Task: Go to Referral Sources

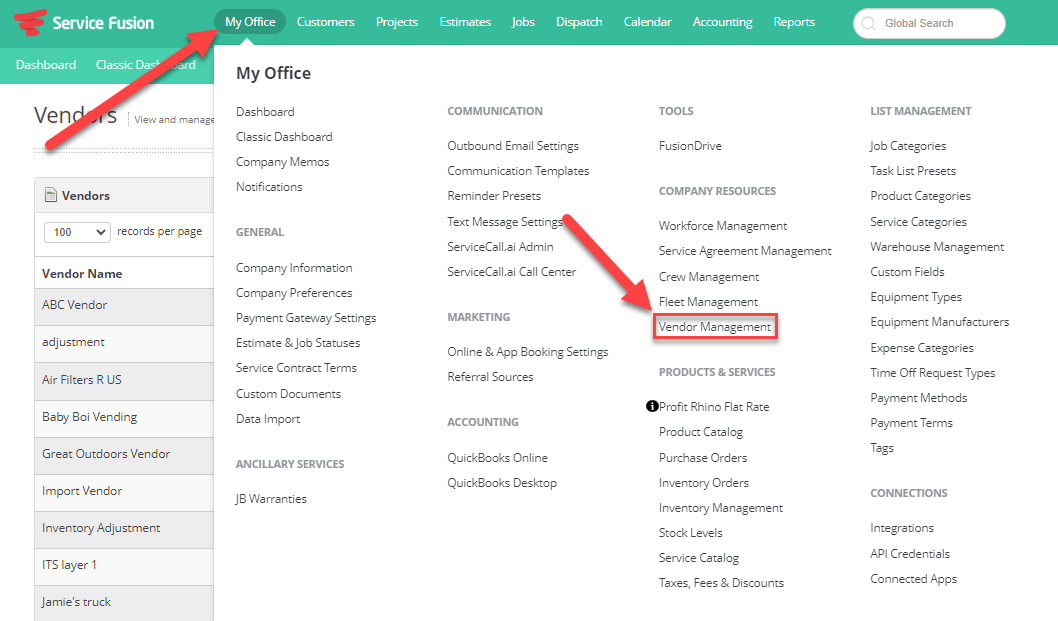Action: click(x=490, y=377)
